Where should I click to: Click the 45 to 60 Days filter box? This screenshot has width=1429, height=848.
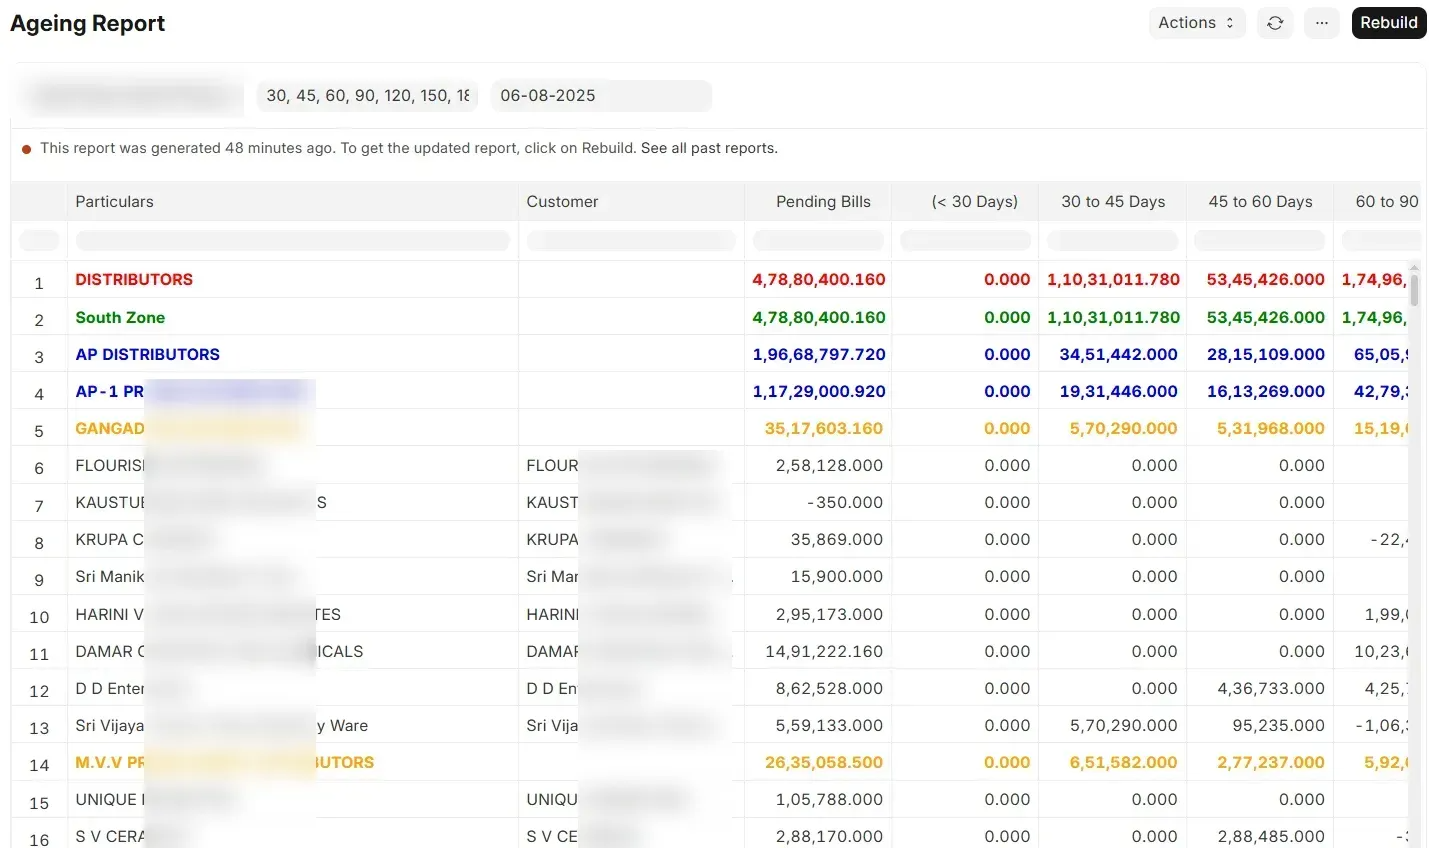[x=1260, y=240]
